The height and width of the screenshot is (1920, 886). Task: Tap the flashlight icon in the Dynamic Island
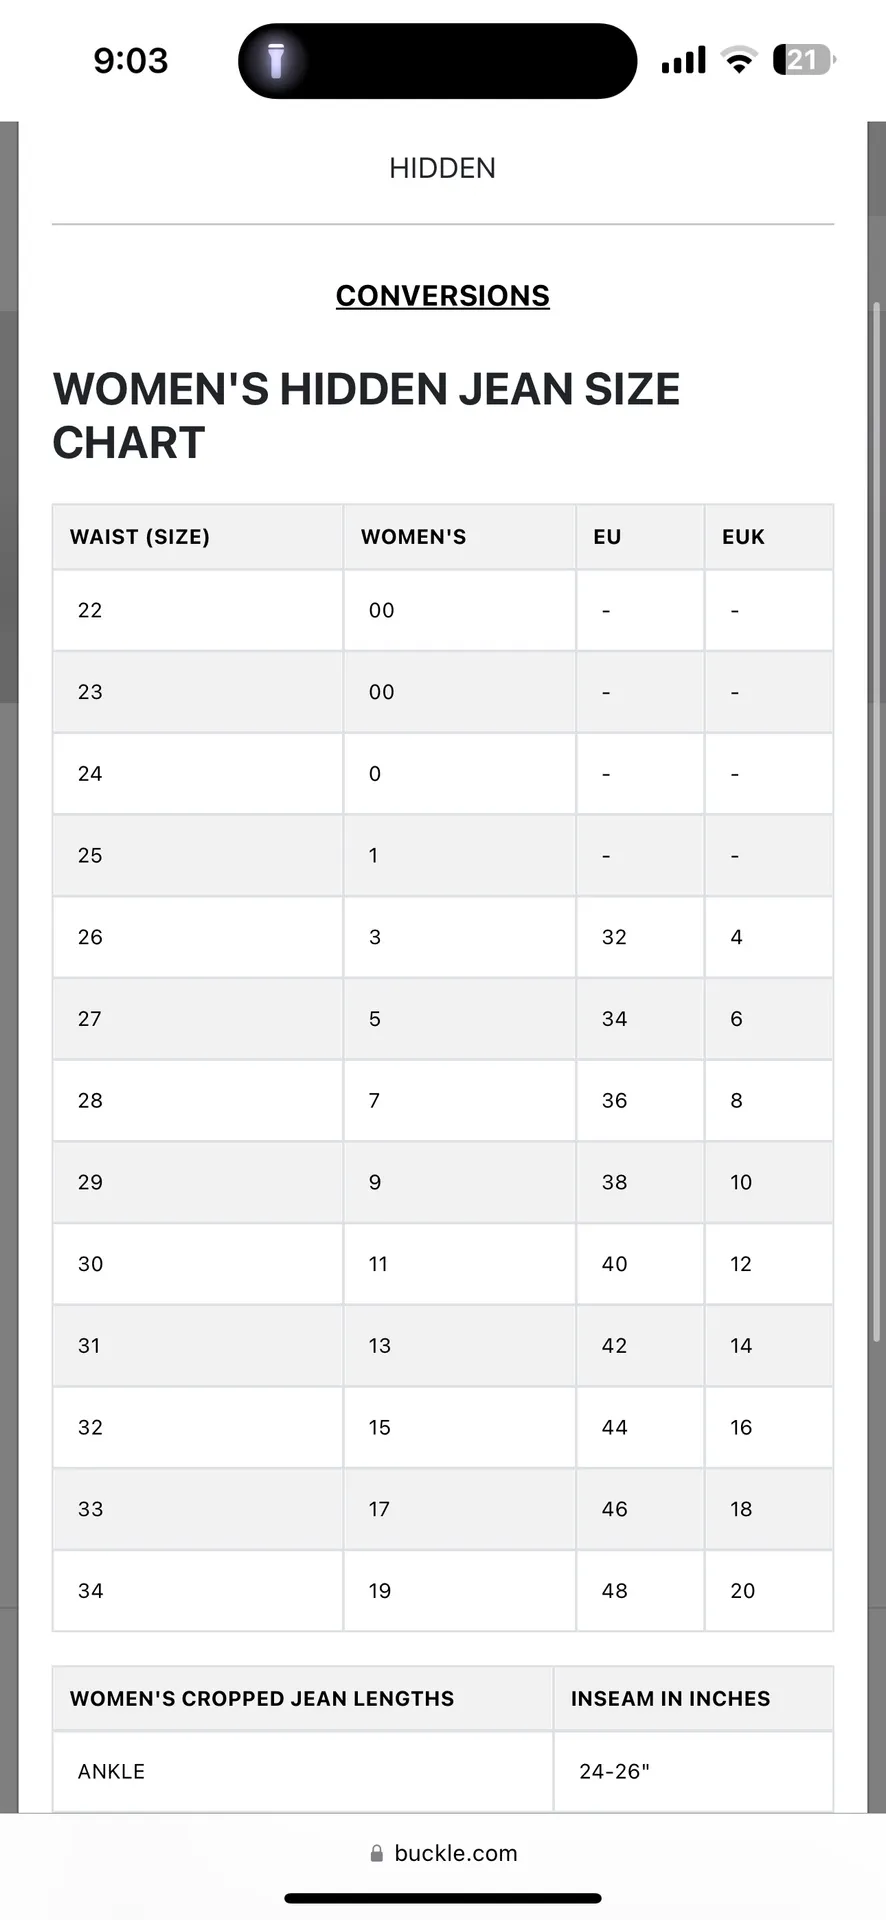[x=277, y=61]
